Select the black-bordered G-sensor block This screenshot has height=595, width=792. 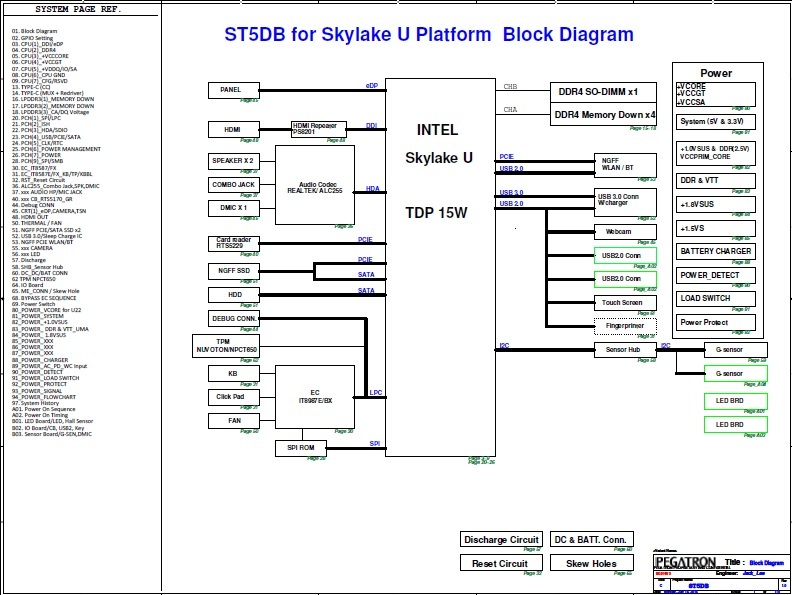[x=735, y=350]
